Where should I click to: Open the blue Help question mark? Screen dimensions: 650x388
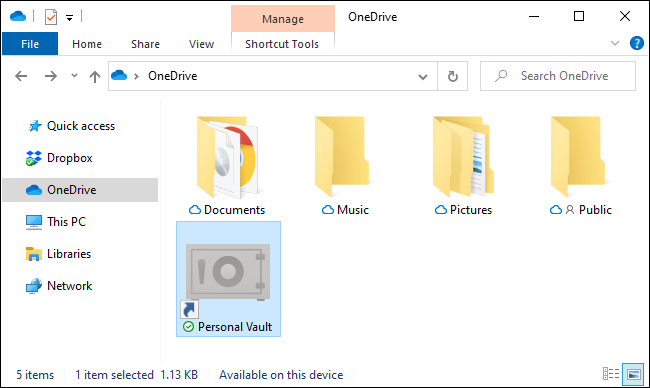coord(636,43)
